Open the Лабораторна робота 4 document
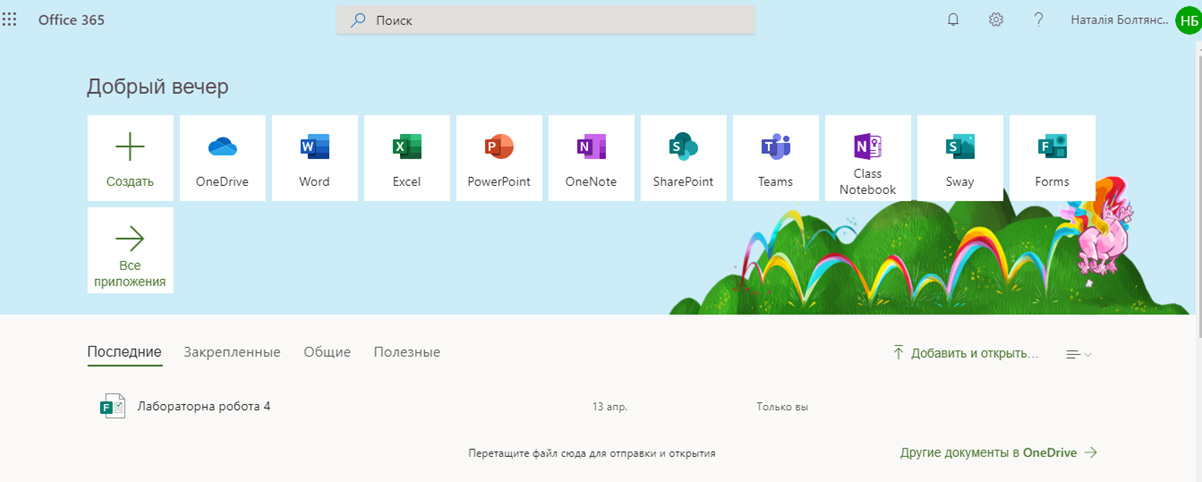 (x=204, y=406)
